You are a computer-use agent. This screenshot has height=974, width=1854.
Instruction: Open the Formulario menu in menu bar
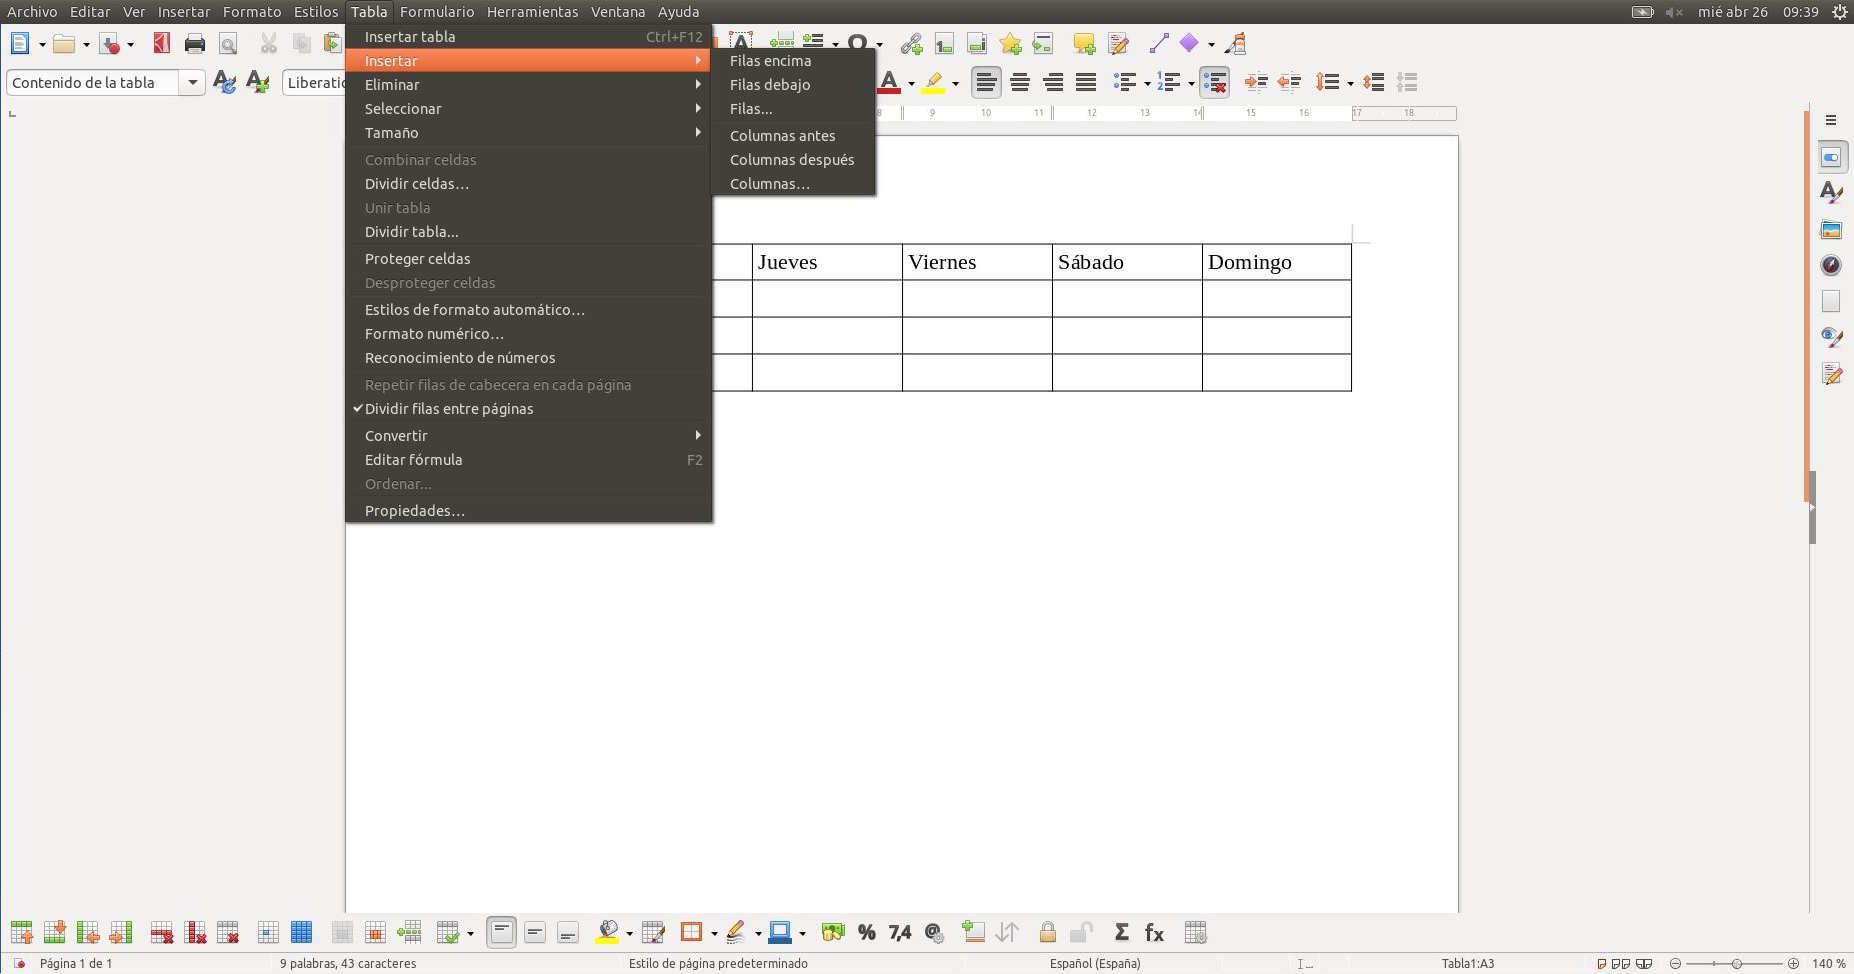pos(437,12)
